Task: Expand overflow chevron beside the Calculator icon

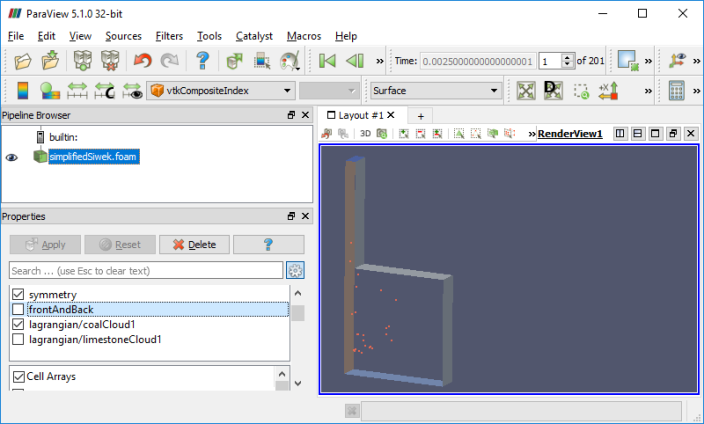Action: pos(696,91)
